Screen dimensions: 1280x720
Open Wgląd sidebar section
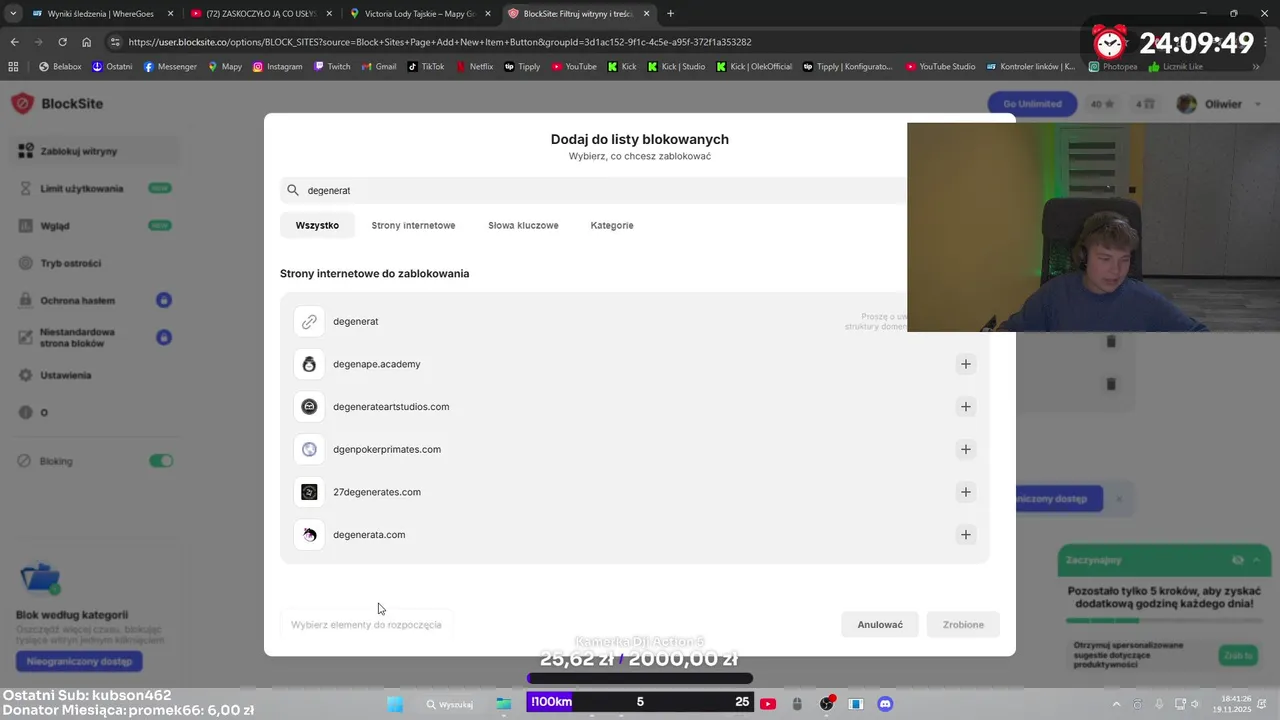pos(96,226)
